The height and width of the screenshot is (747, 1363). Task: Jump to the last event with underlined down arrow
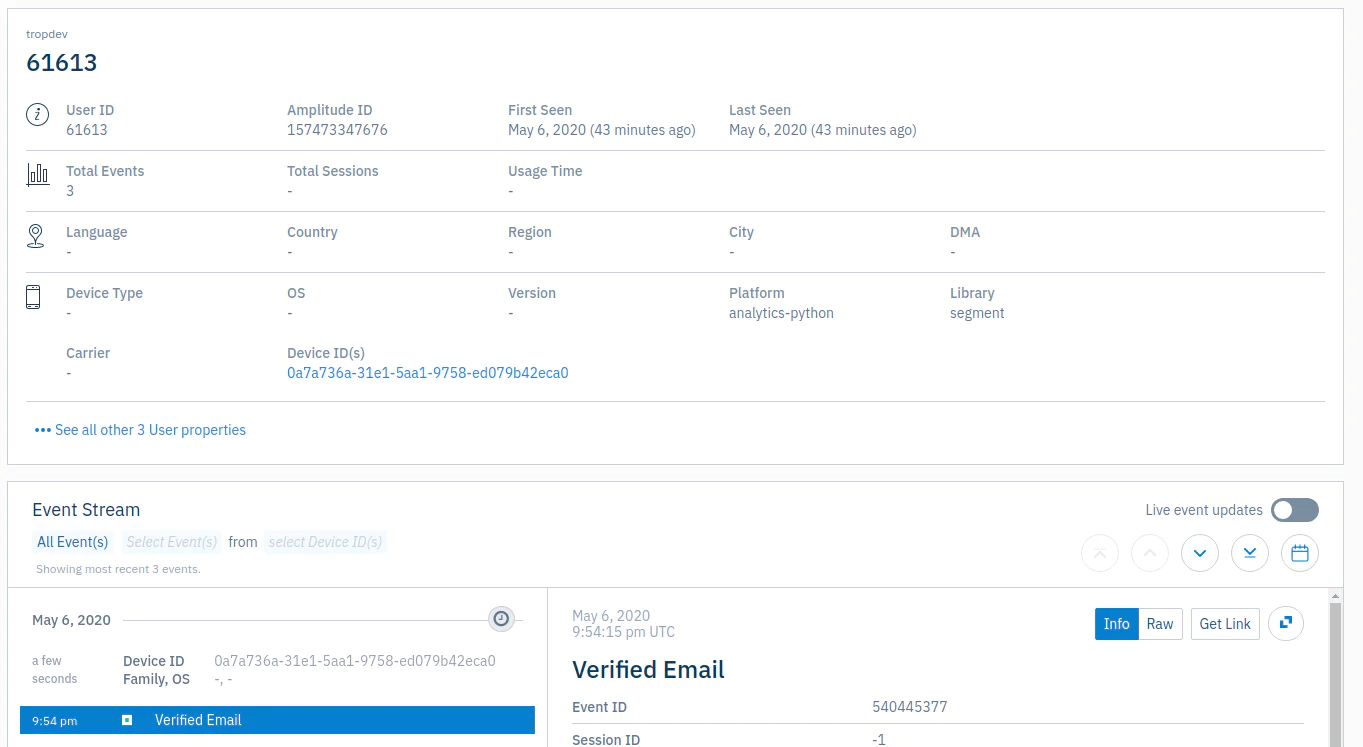[1249, 553]
